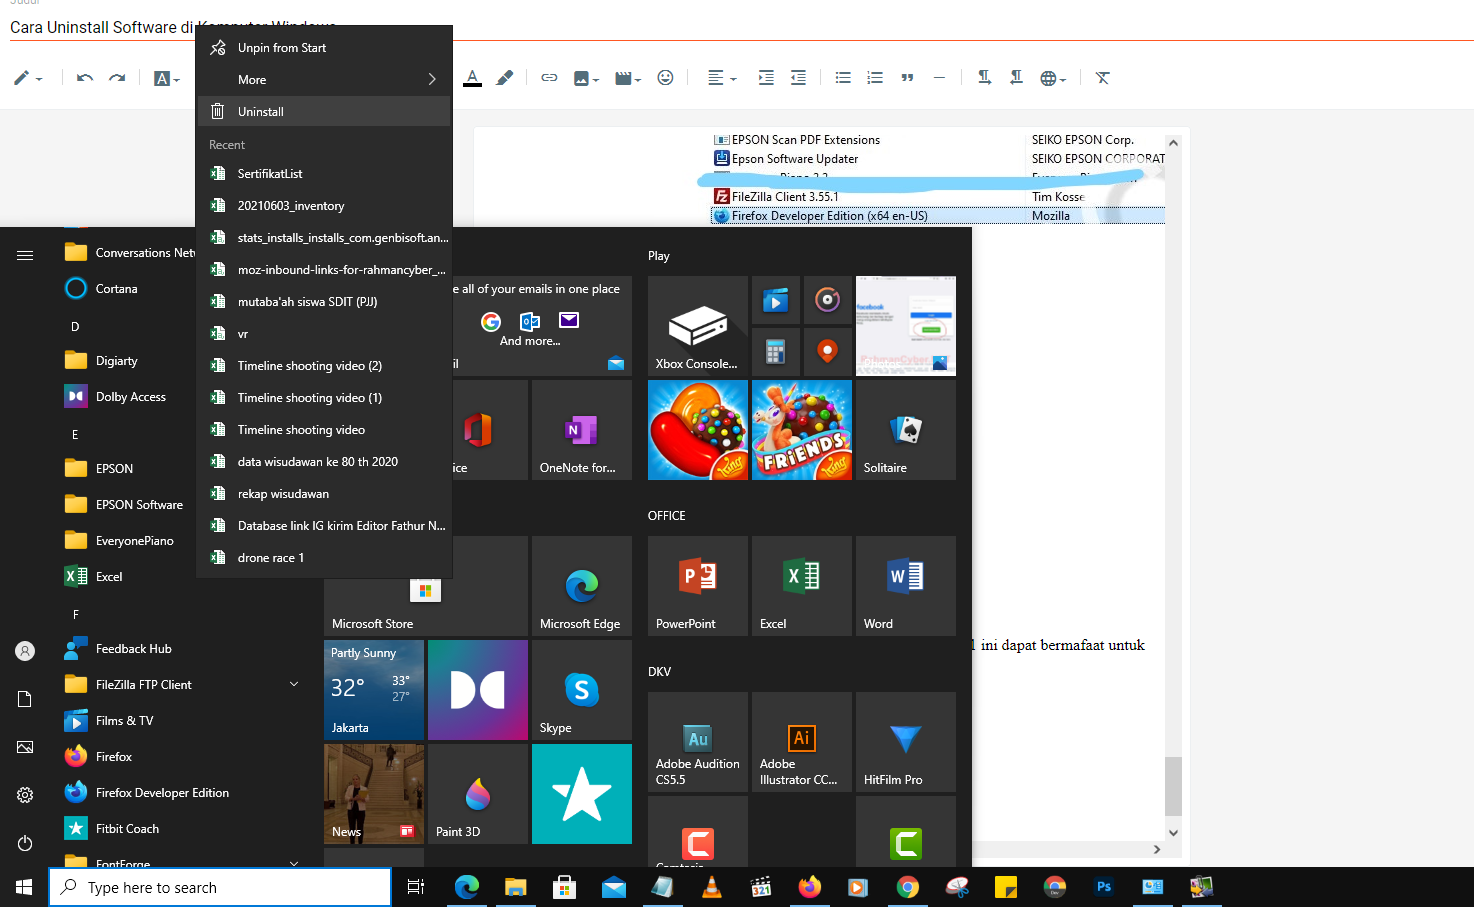Choose Uninstall in context menu
This screenshot has width=1474, height=907.
tap(324, 112)
